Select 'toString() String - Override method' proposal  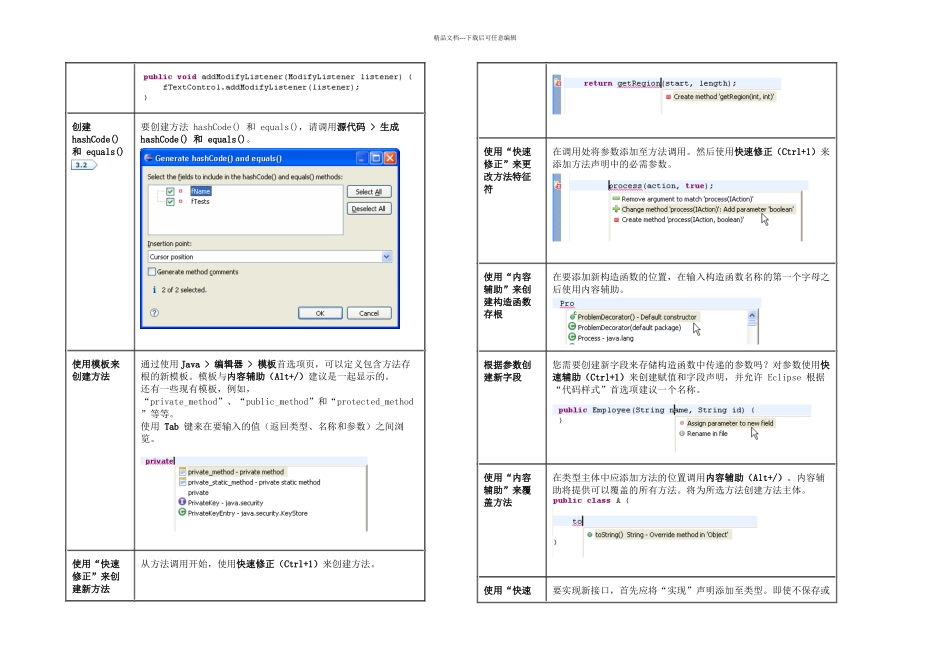click(x=661, y=535)
